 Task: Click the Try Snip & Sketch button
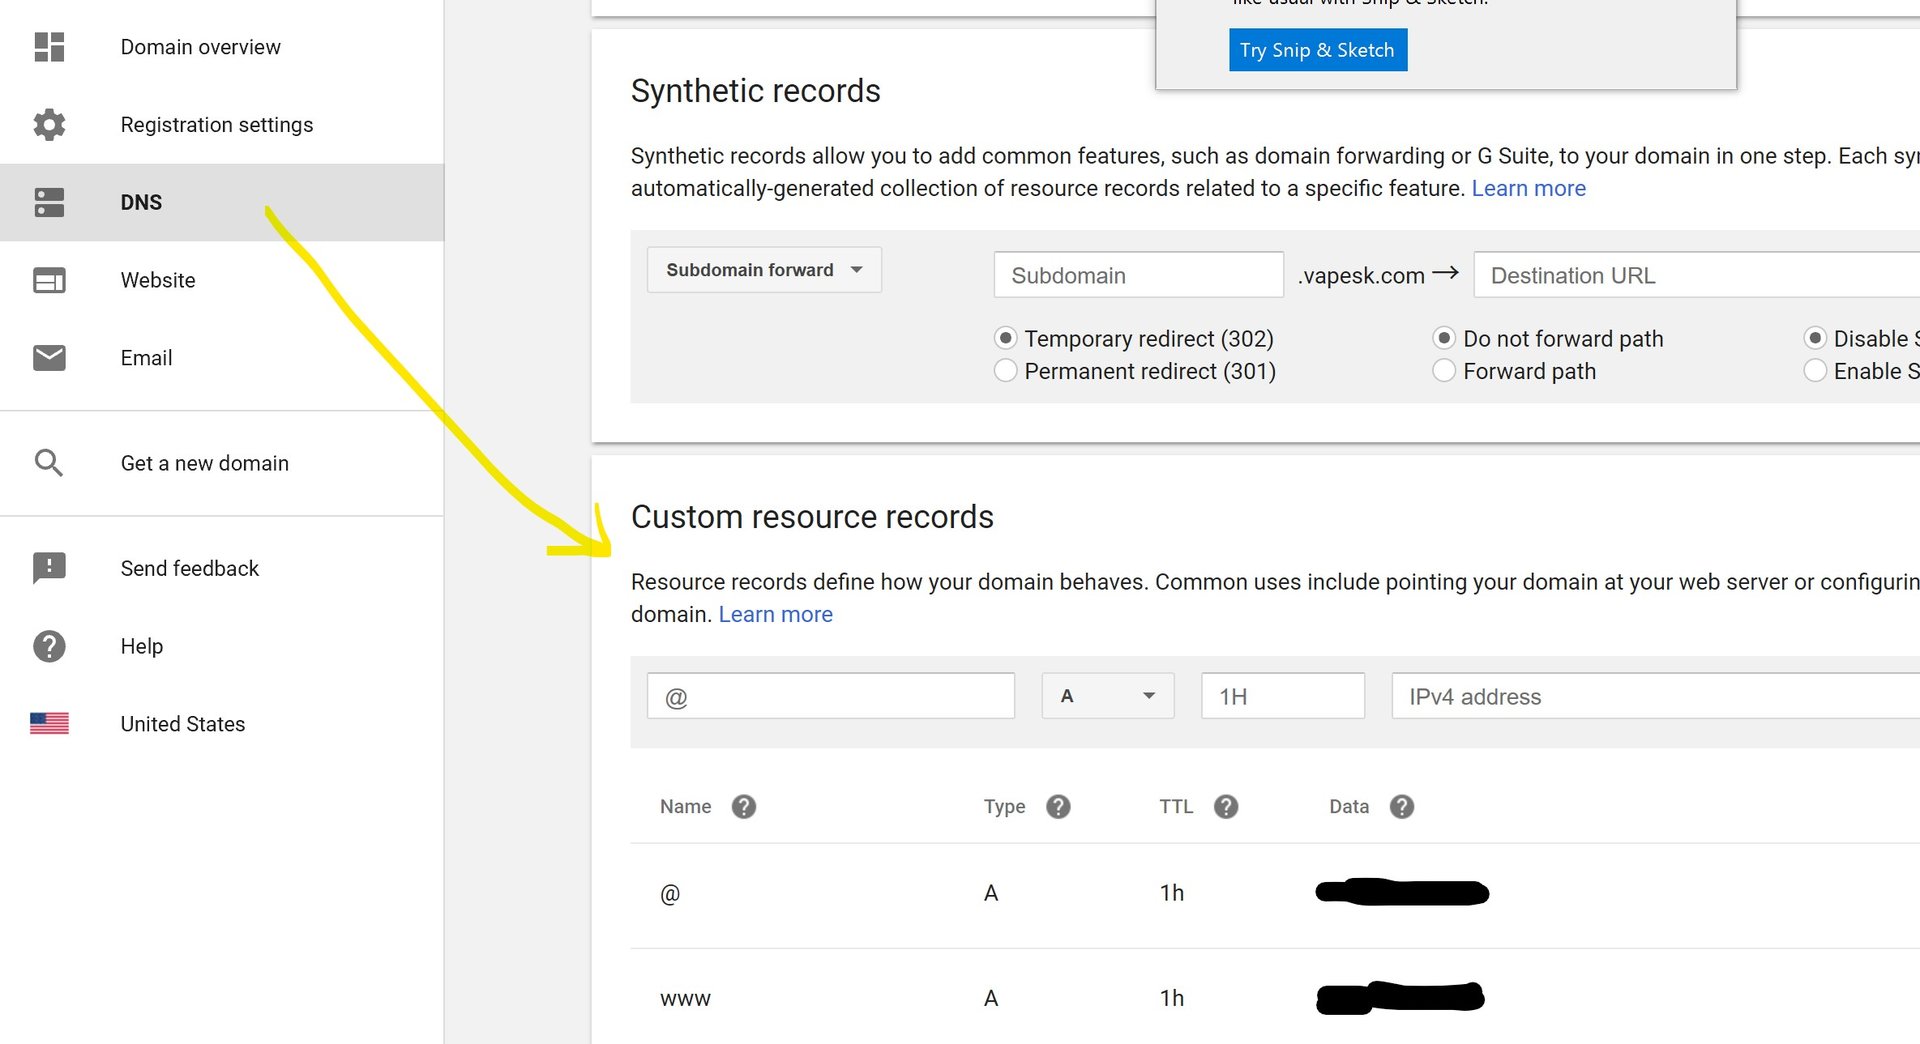click(1317, 50)
